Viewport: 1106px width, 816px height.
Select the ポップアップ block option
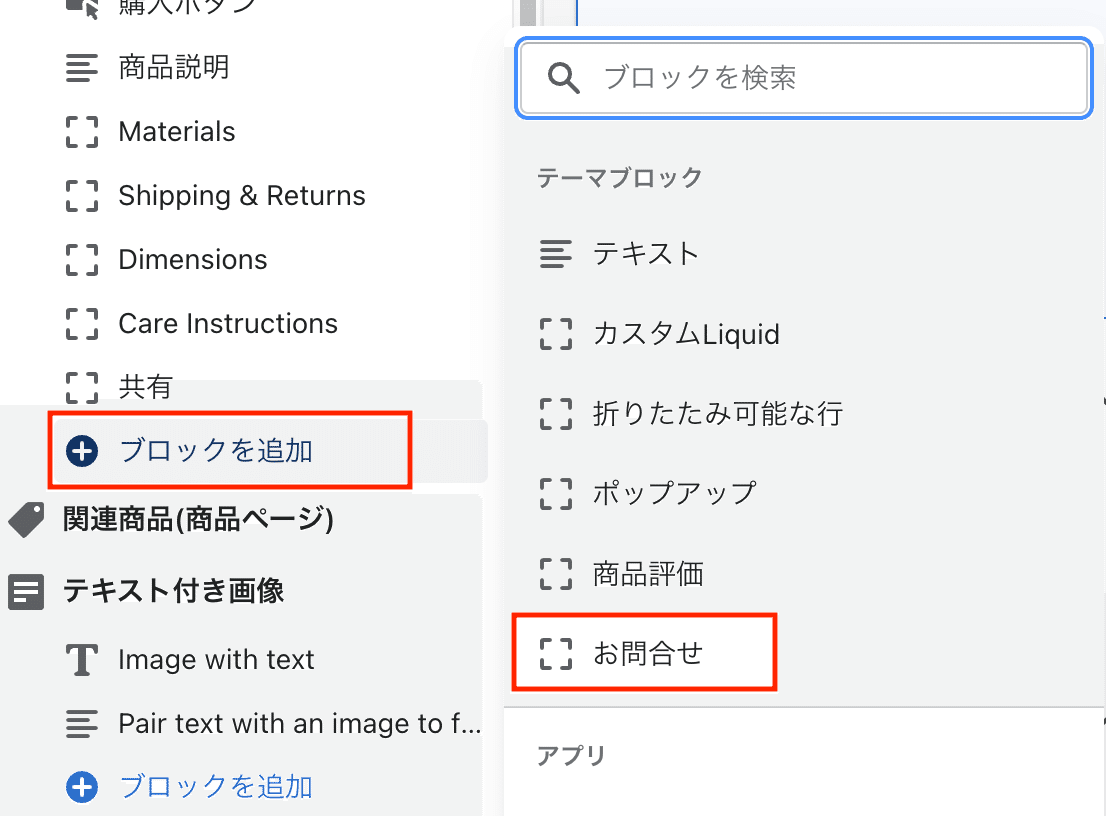804,493
